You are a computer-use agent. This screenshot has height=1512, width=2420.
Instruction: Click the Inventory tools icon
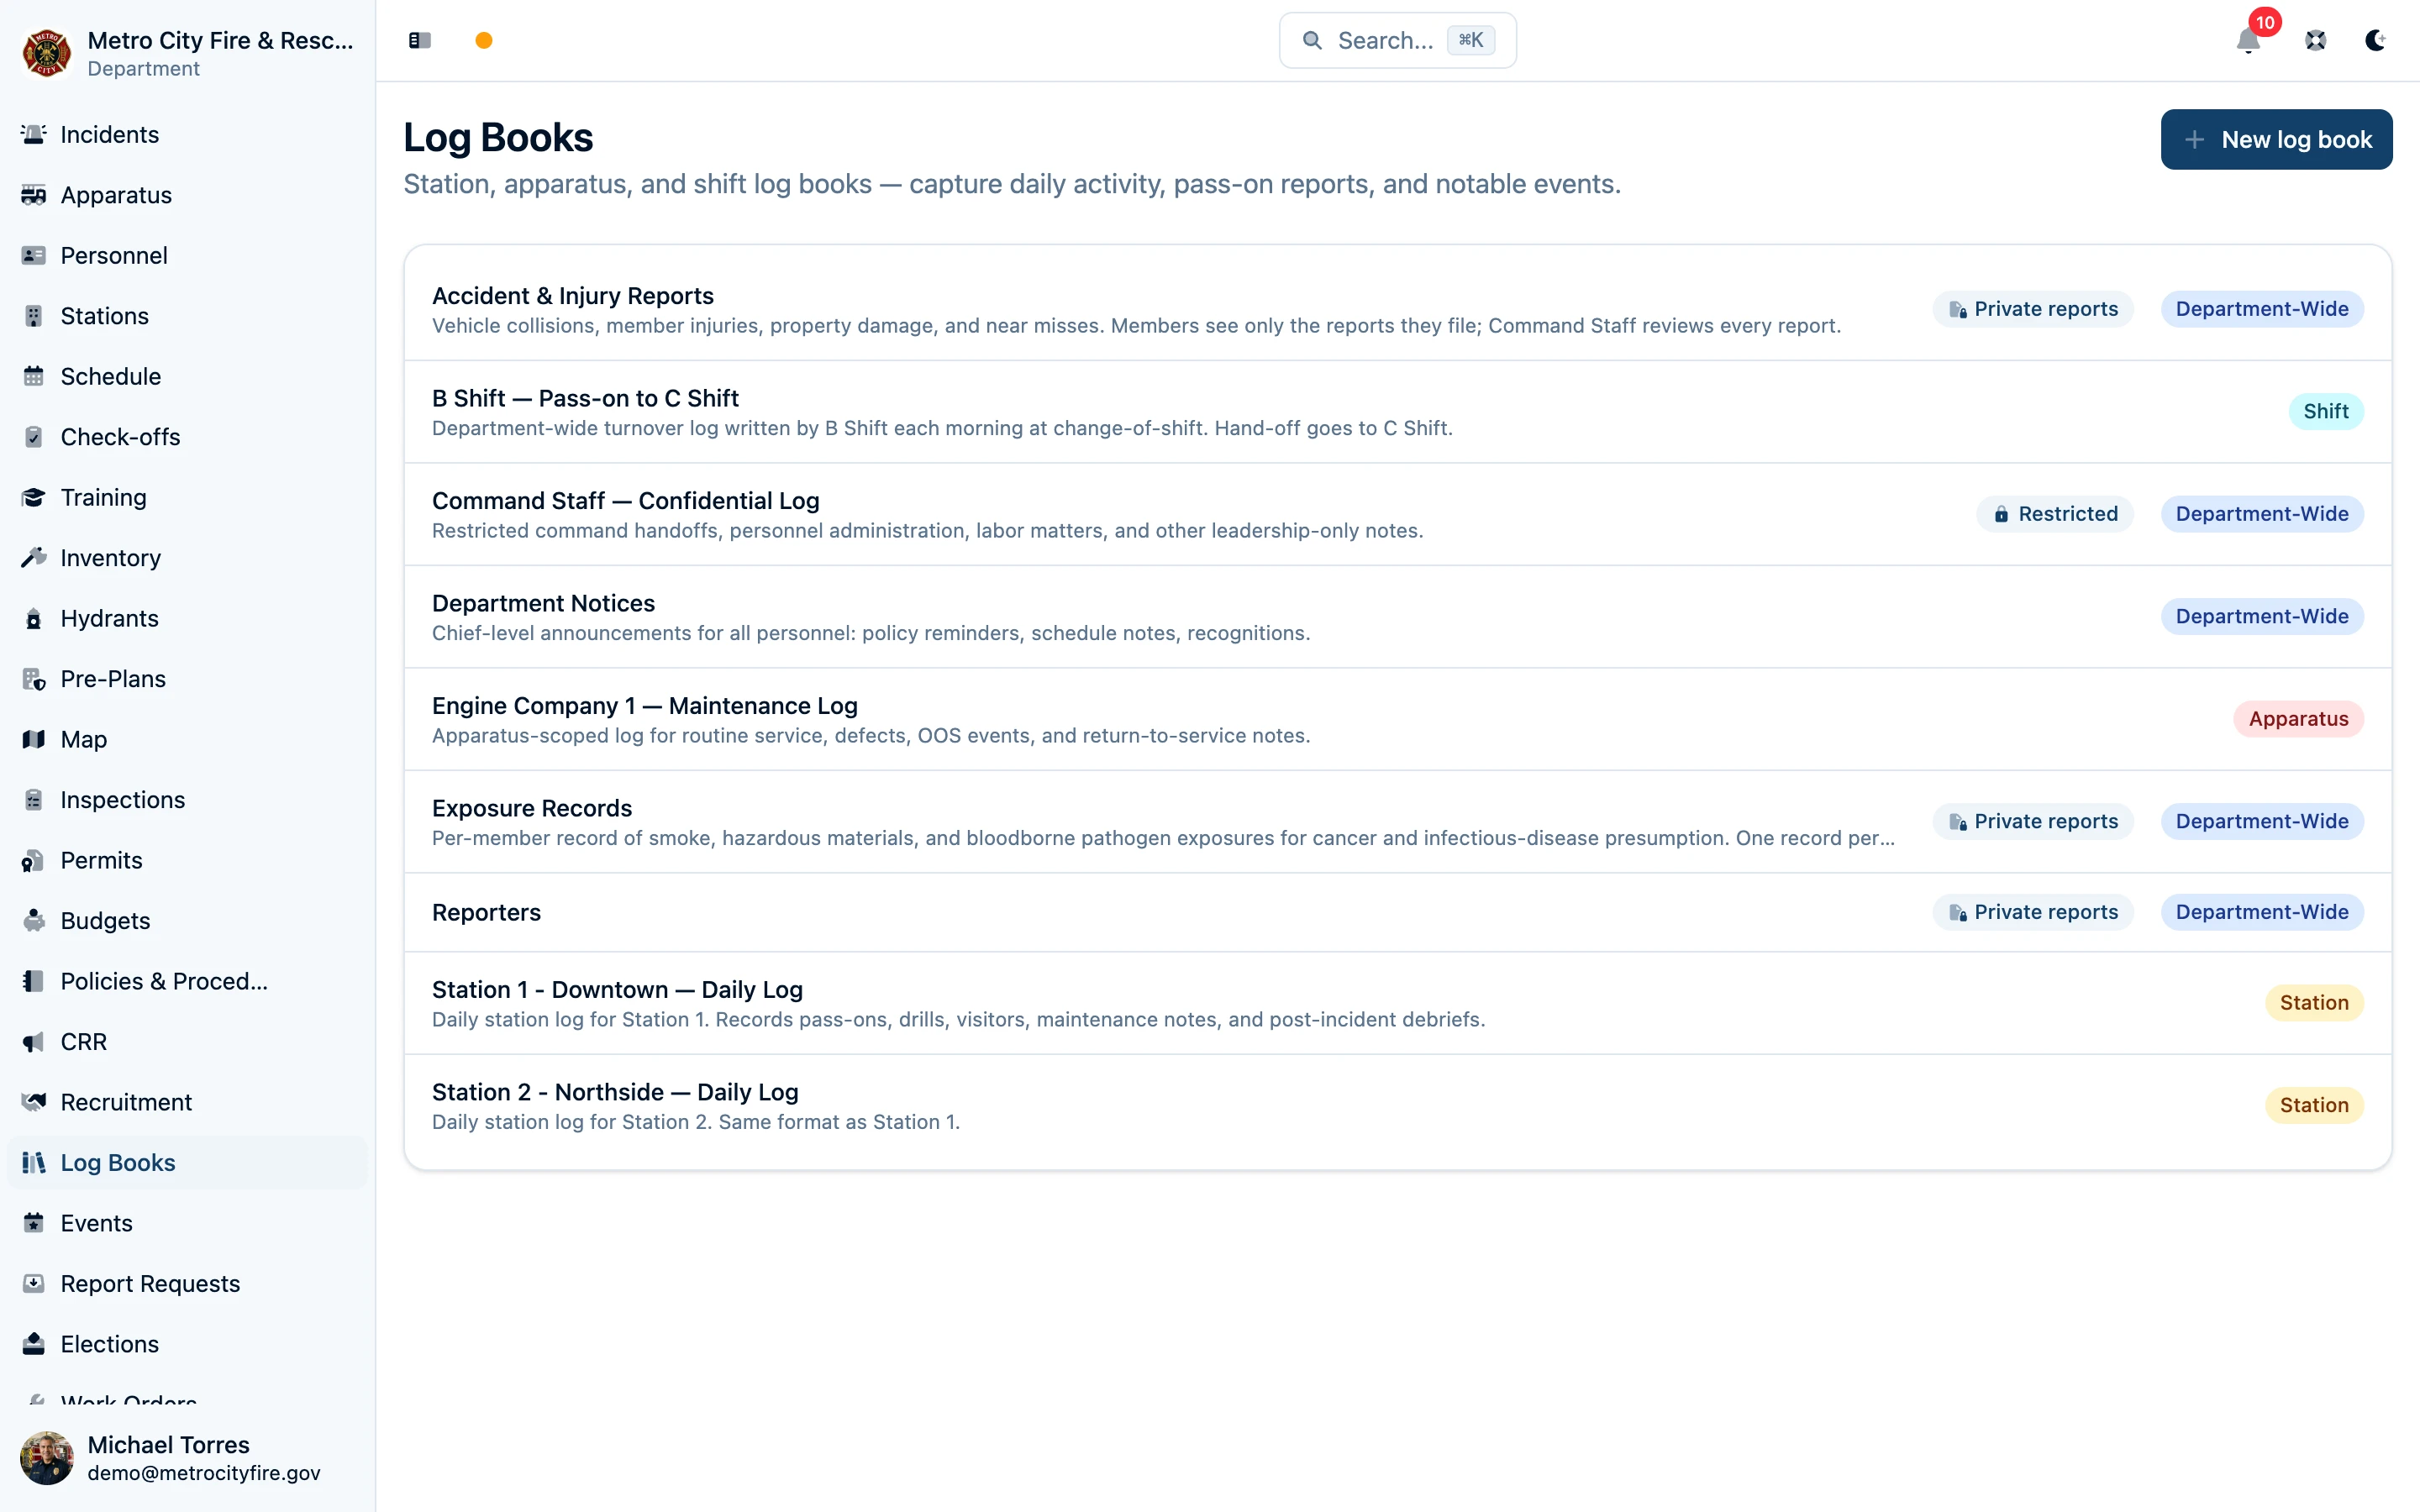pyautogui.click(x=34, y=558)
